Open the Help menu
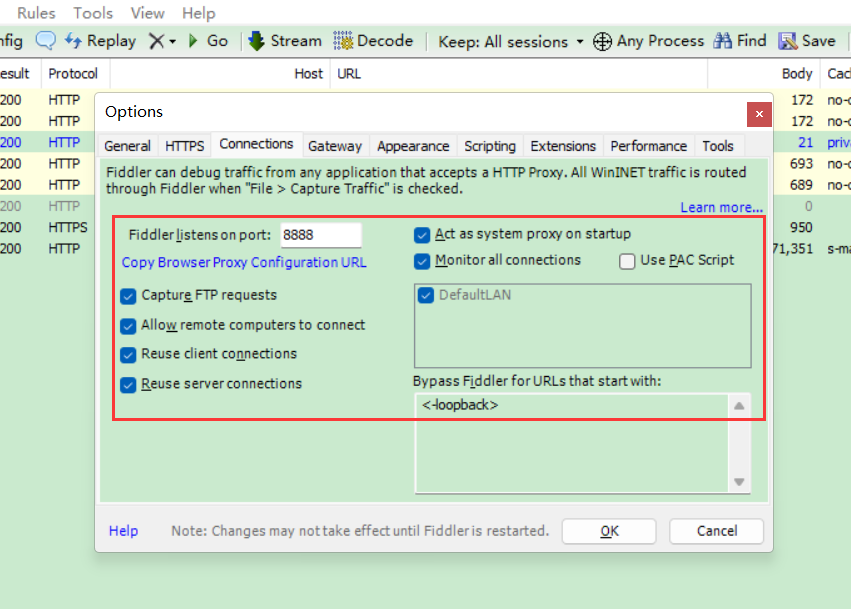The width and height of the screenshot is (851, 609). coord(199,13)
